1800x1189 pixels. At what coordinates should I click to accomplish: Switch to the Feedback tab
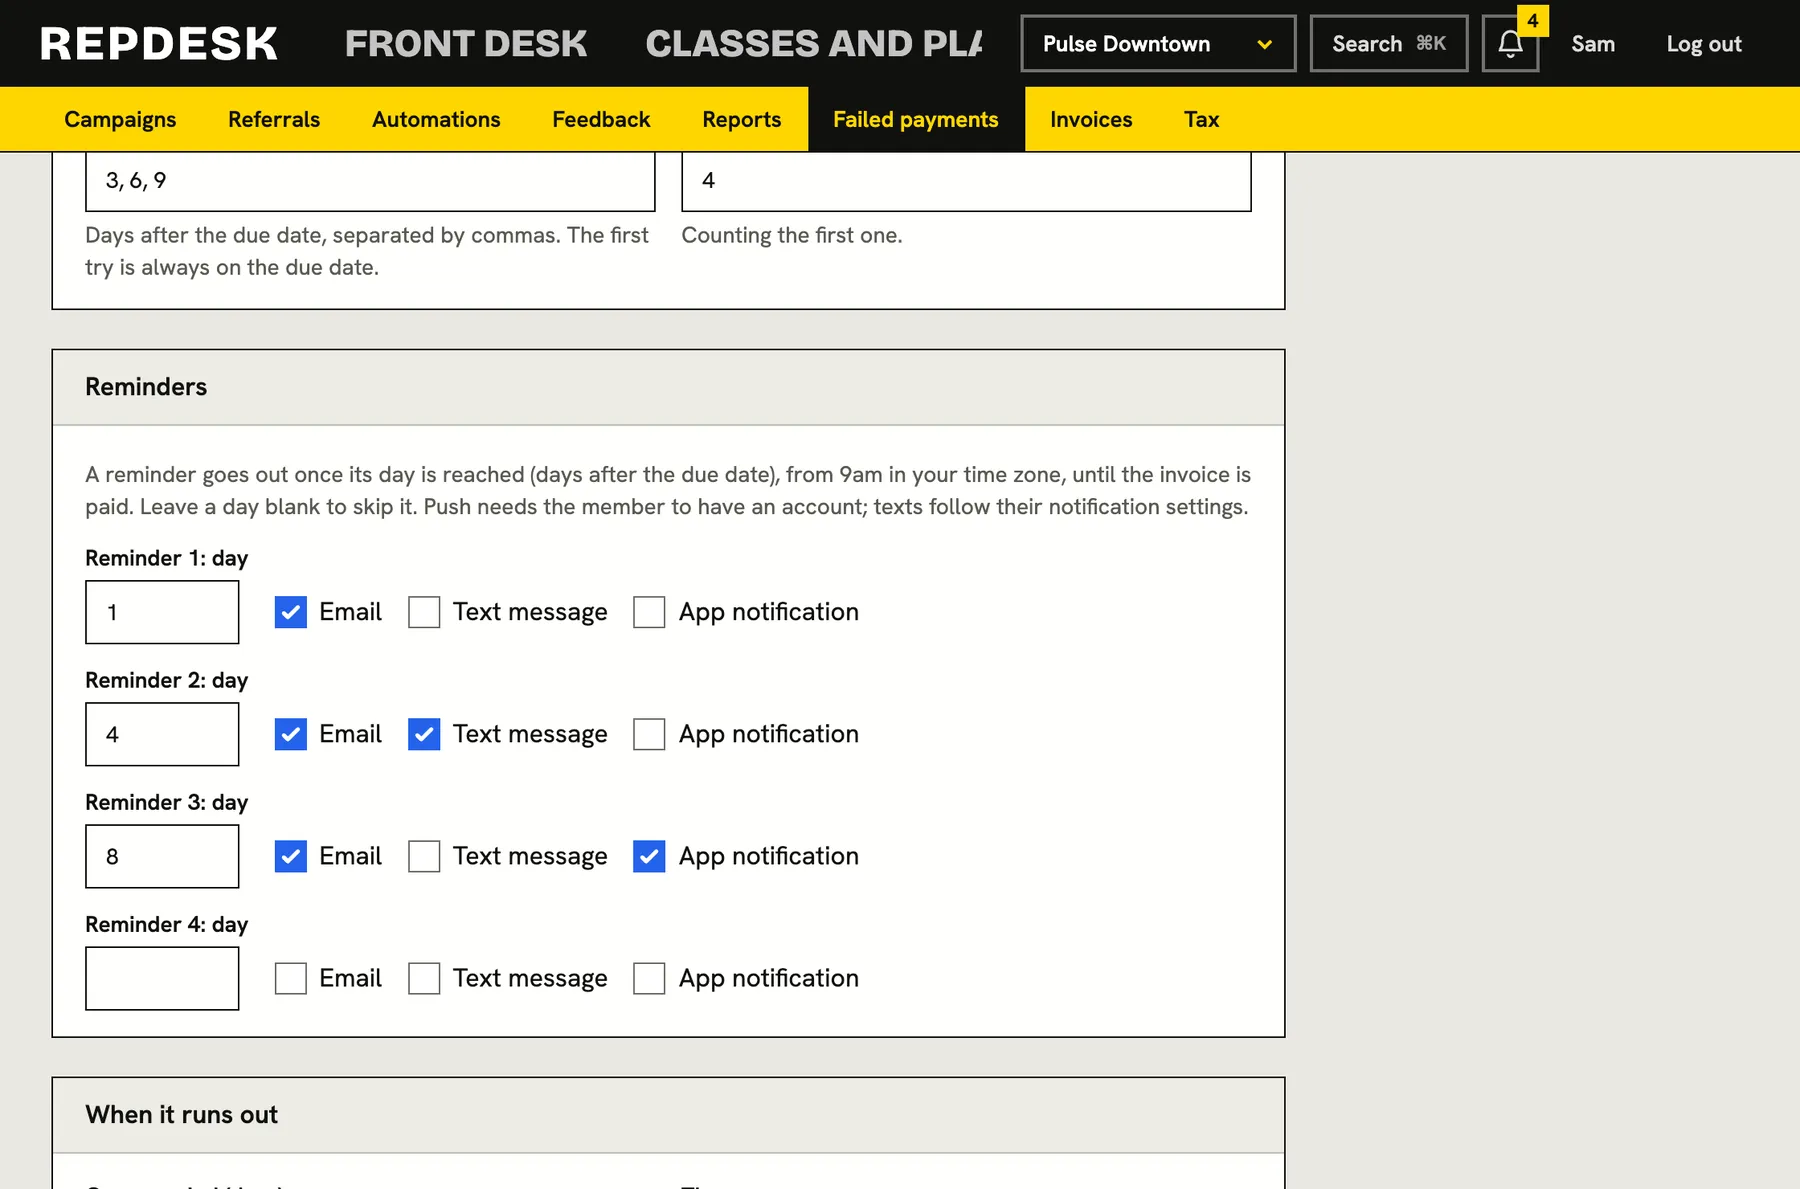click(x=601, y=119)
